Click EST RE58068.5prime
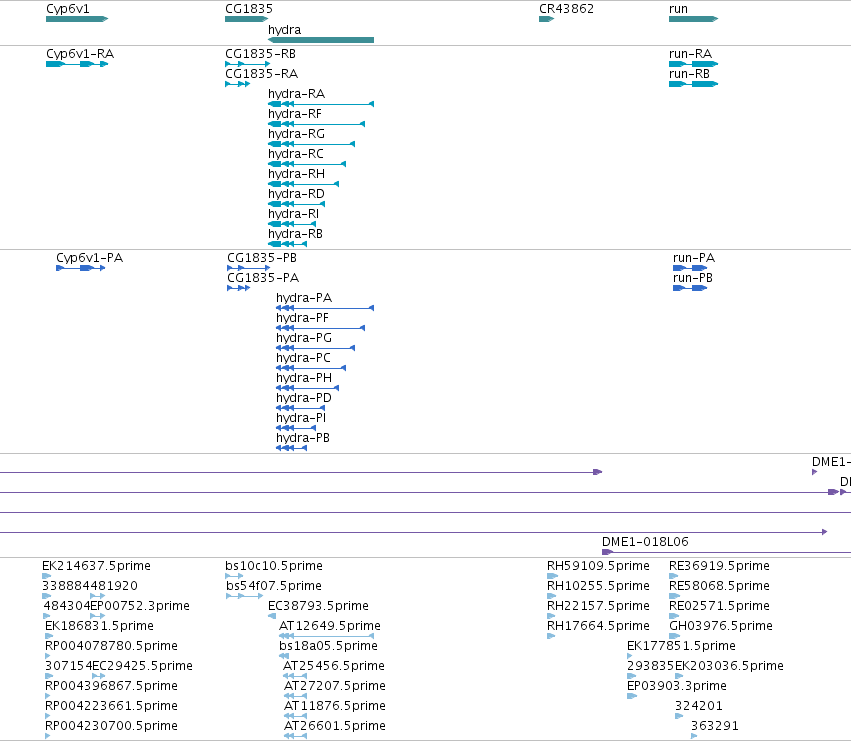851x741 pixels. (x=719, y=586)
